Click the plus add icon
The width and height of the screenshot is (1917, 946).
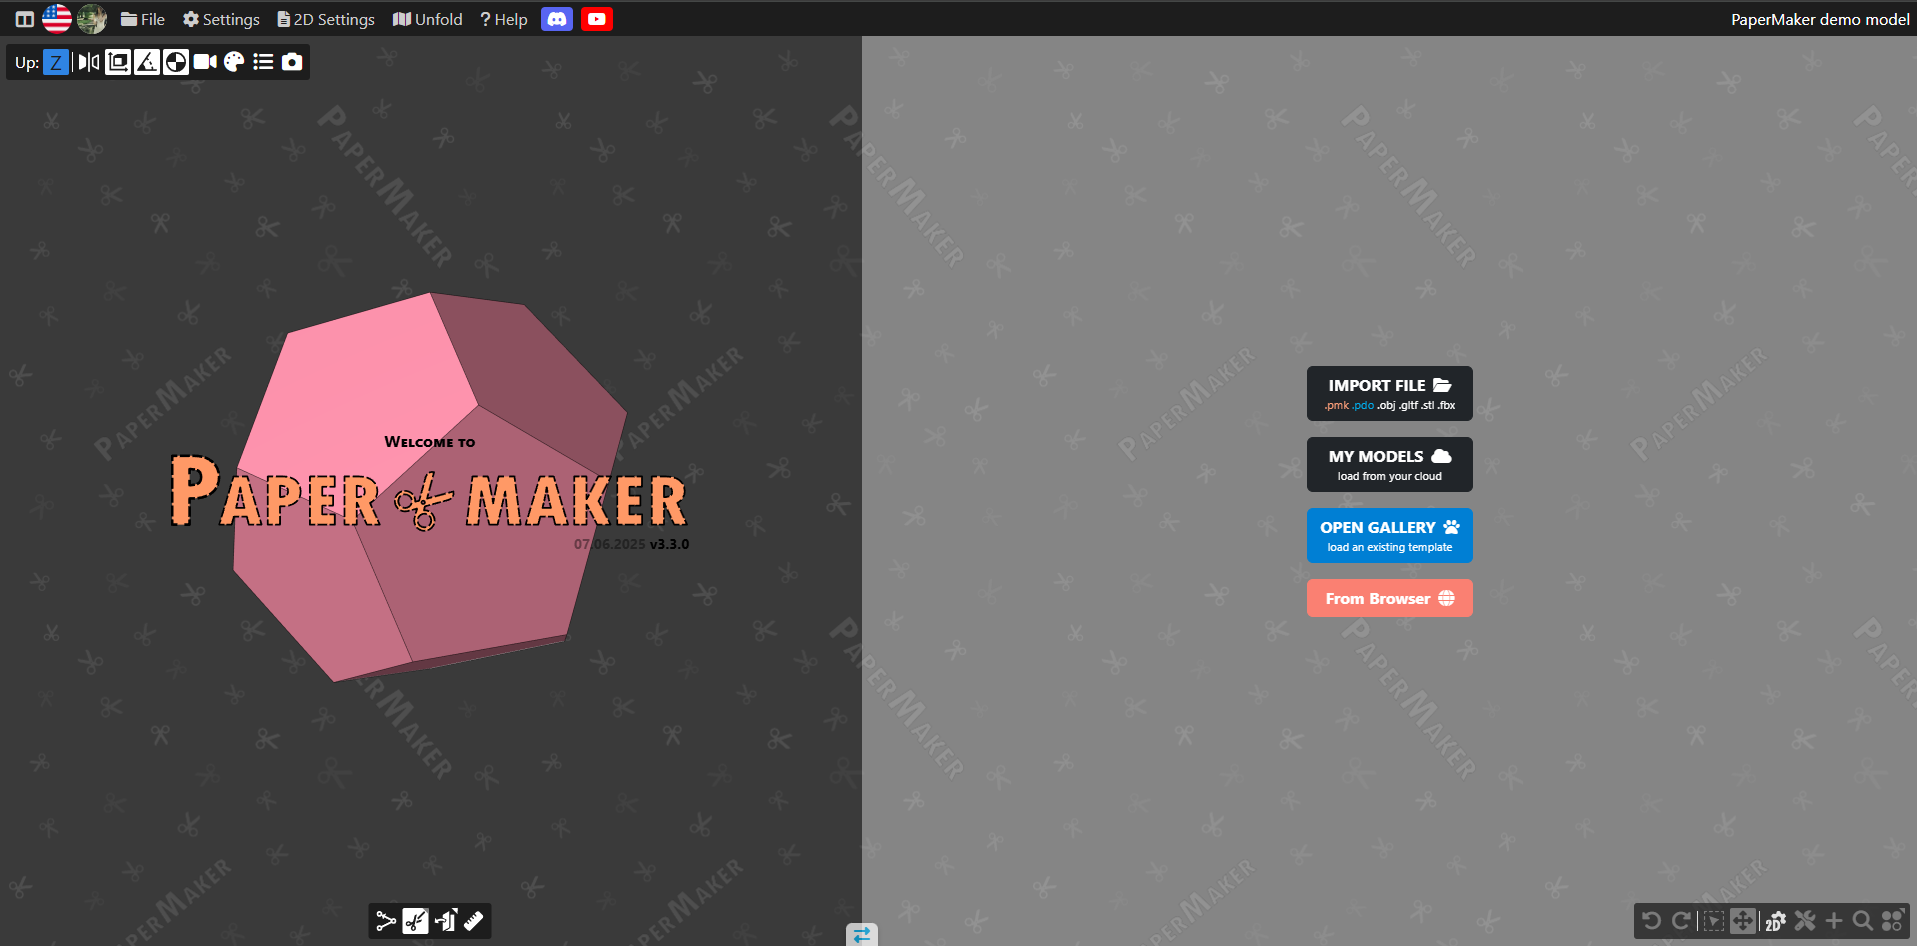(x=1834, y=921)
